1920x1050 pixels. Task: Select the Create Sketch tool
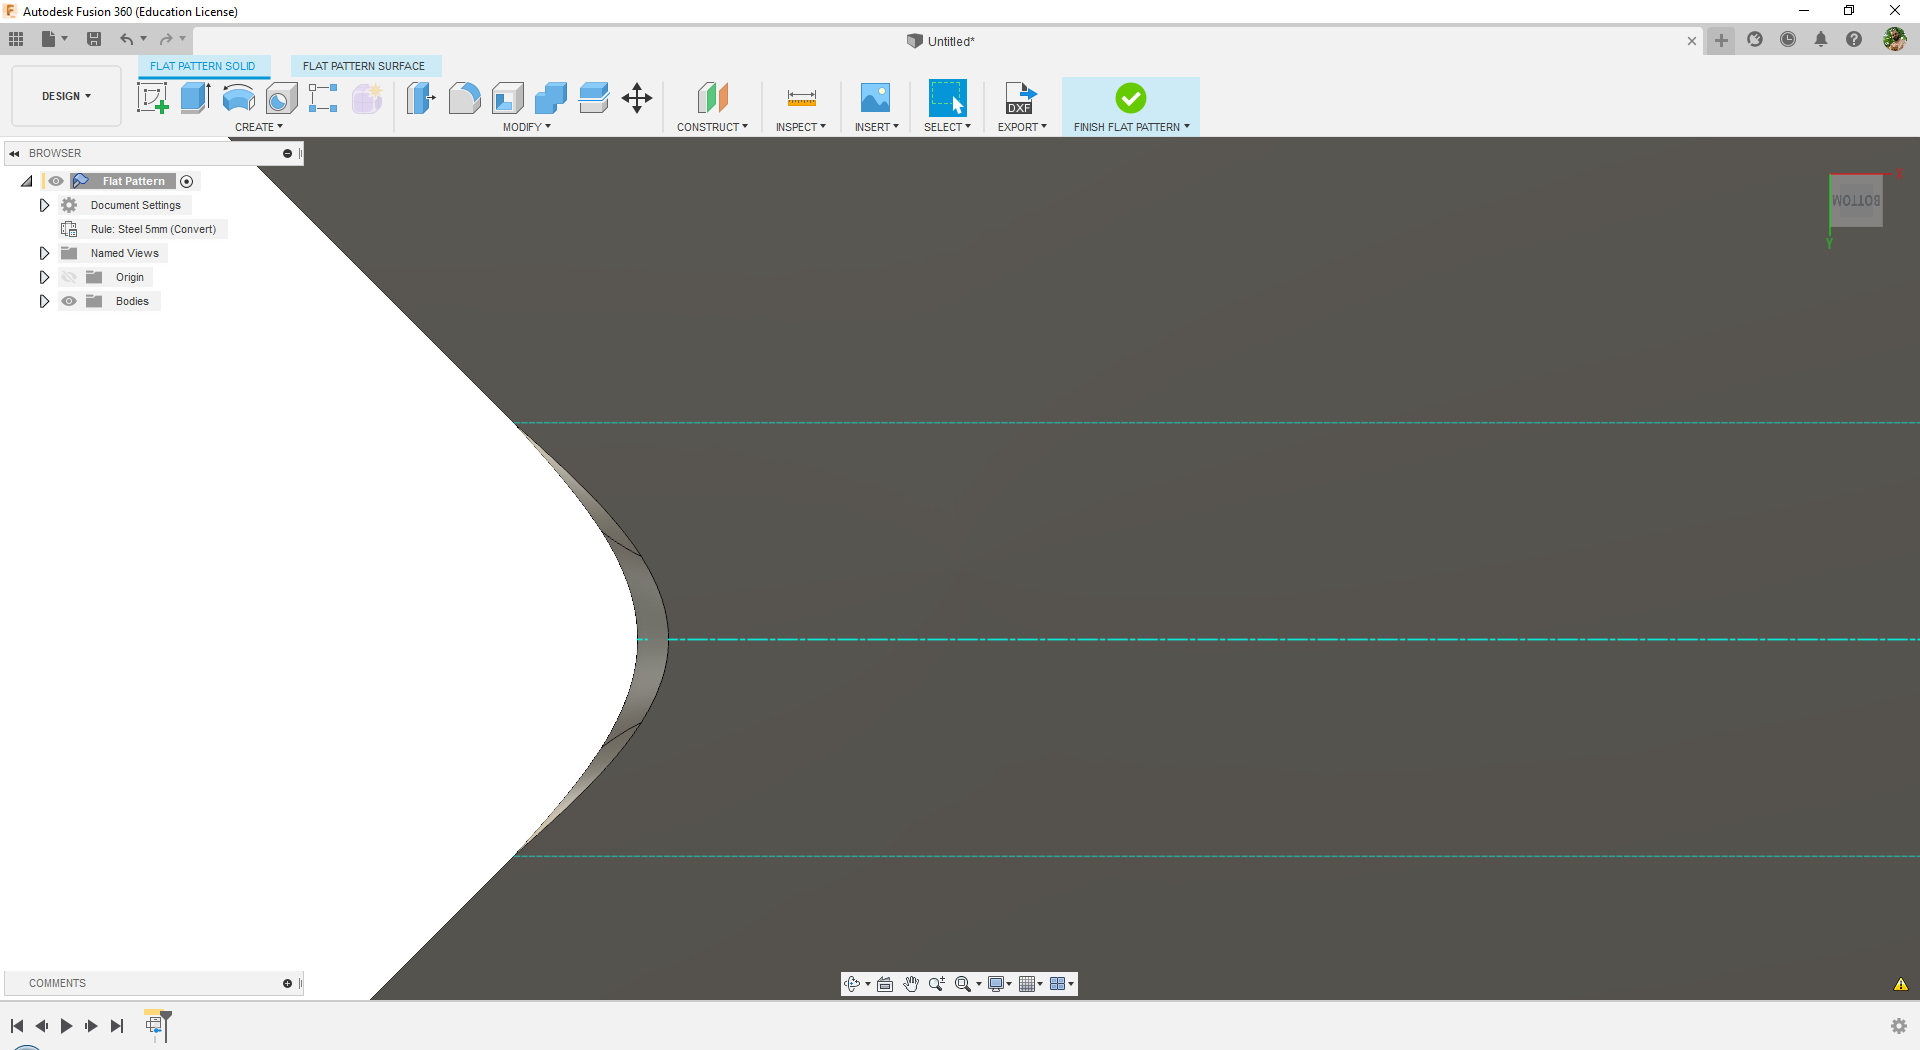click(x=152, y=98)
